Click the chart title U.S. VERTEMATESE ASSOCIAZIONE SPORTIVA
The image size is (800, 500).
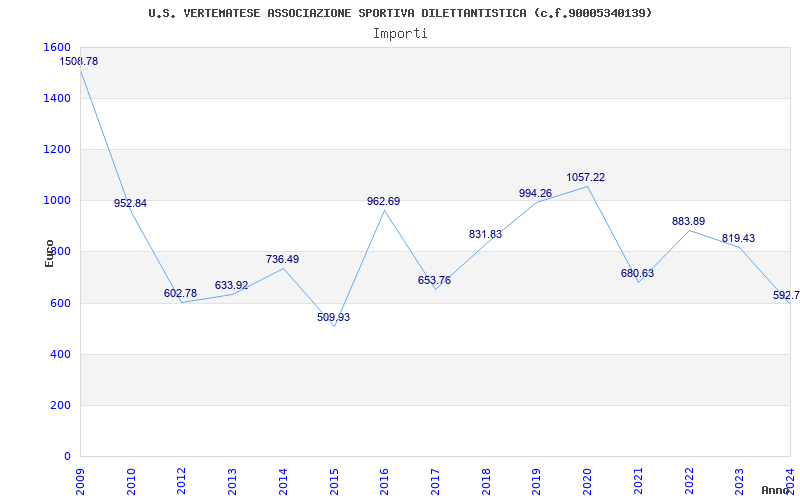(400, 13)
